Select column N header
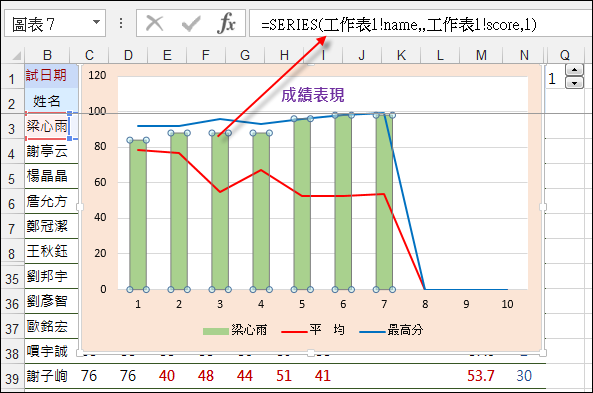Viewport: 593px width, 393px height. [x=524, y=56]
